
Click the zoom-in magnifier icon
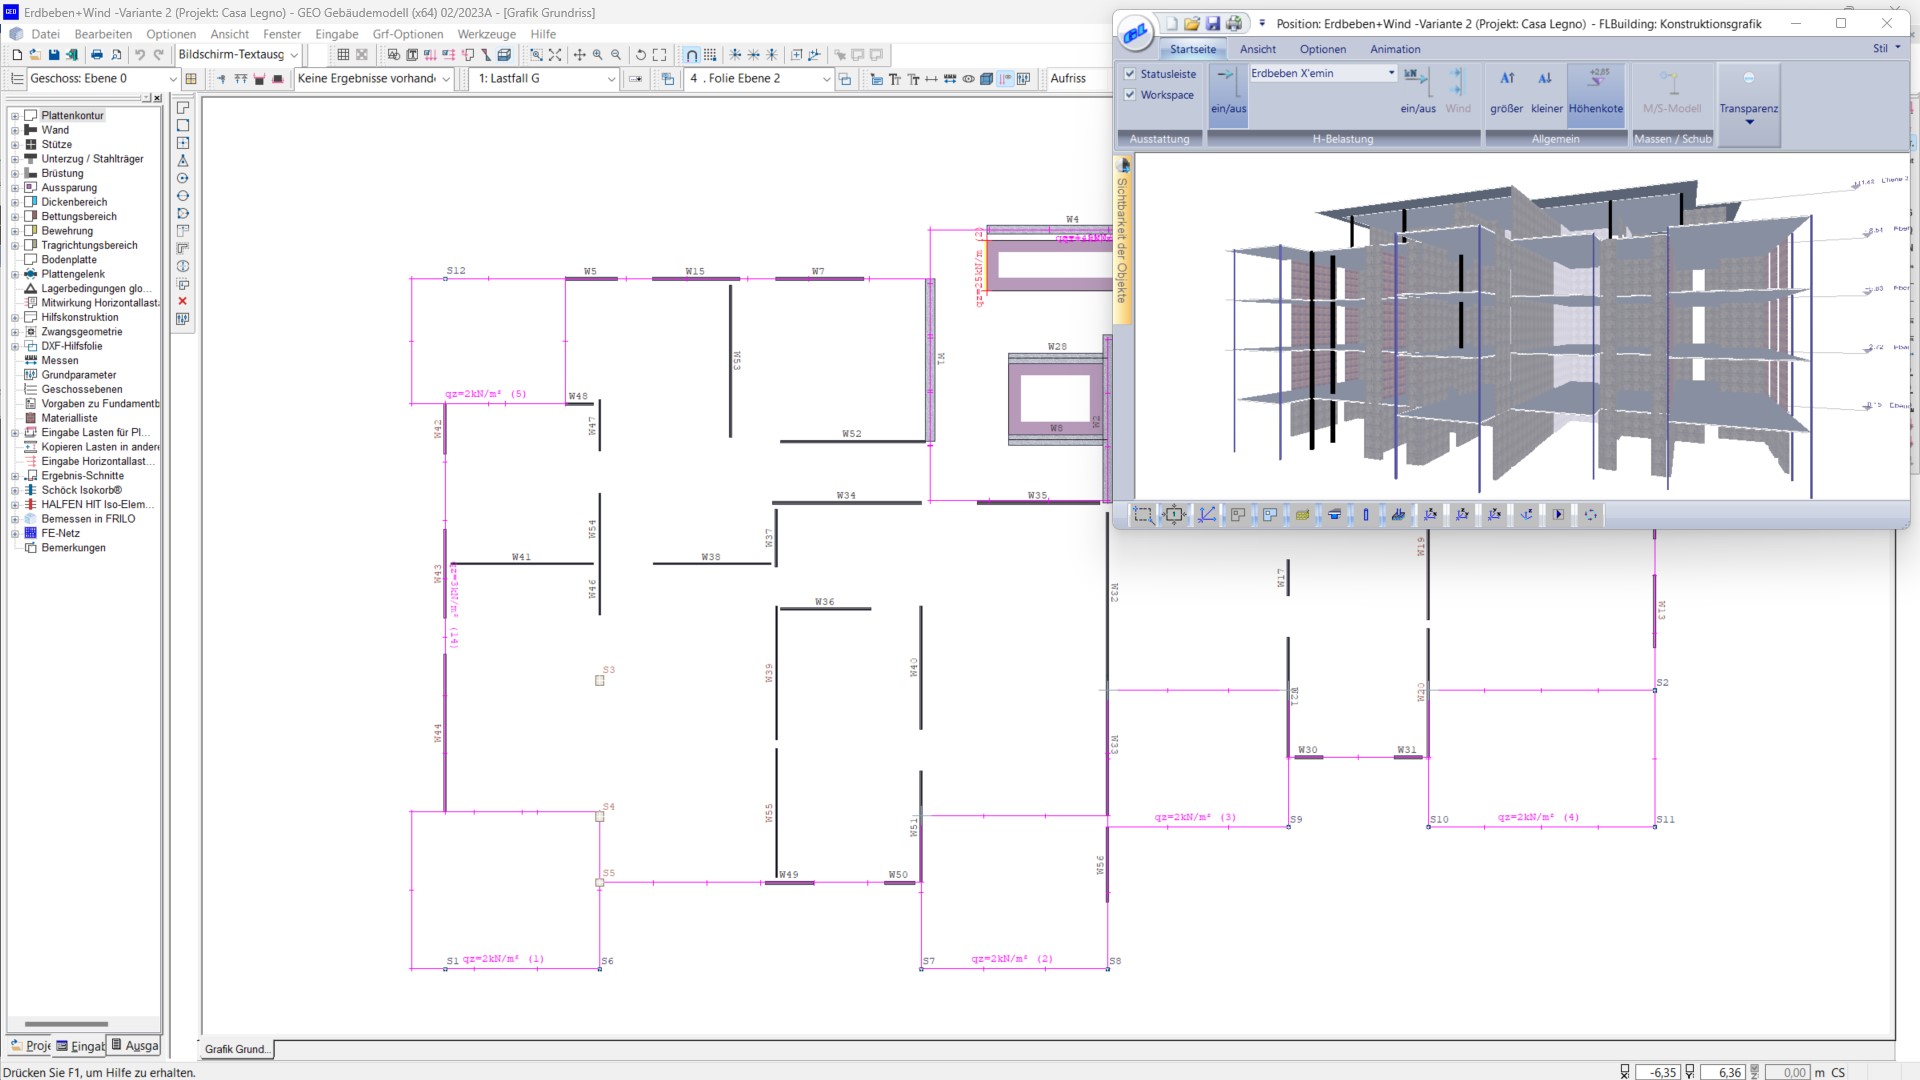597,55
